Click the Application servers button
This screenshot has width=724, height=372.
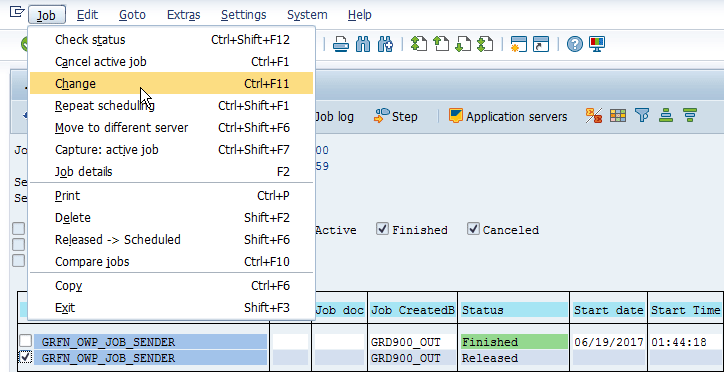(x=508, y=116)
